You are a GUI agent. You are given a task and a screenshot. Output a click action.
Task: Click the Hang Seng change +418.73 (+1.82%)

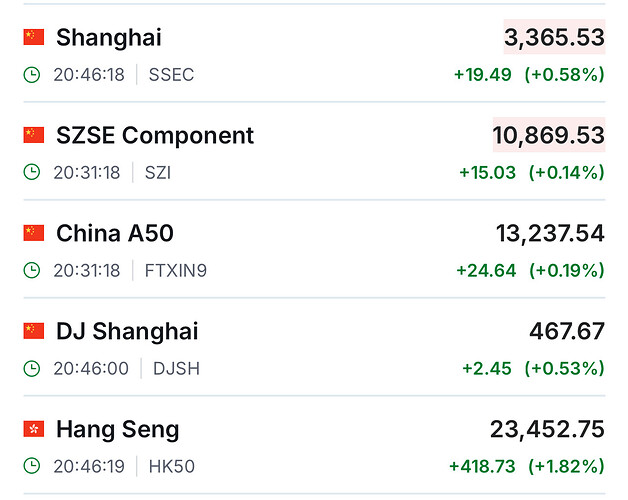(527, 466)
